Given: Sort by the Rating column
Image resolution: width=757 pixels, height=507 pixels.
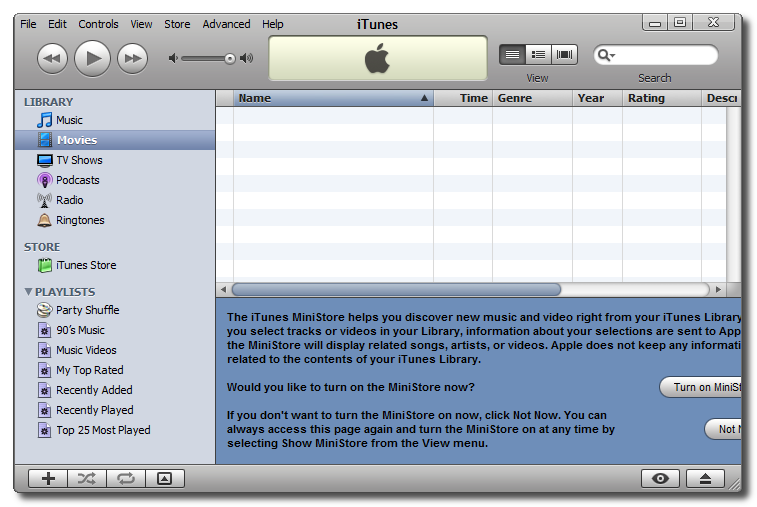Looking at the screenshot, I should click(x=662, y=98).
